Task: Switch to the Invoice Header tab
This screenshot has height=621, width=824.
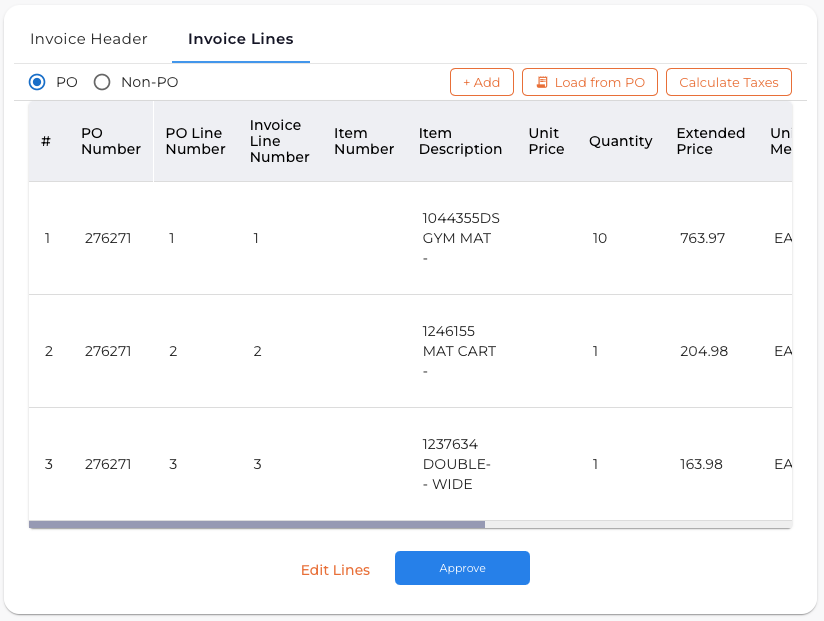Action: point(88,39)
